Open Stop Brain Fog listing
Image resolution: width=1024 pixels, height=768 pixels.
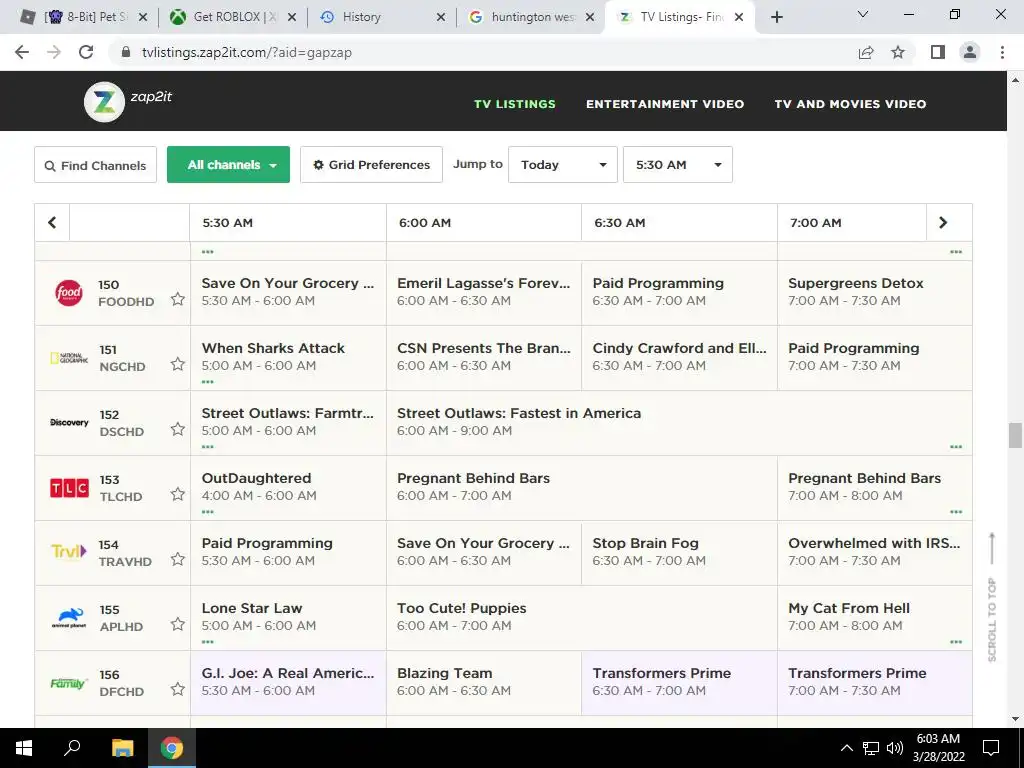click(679, 552)
